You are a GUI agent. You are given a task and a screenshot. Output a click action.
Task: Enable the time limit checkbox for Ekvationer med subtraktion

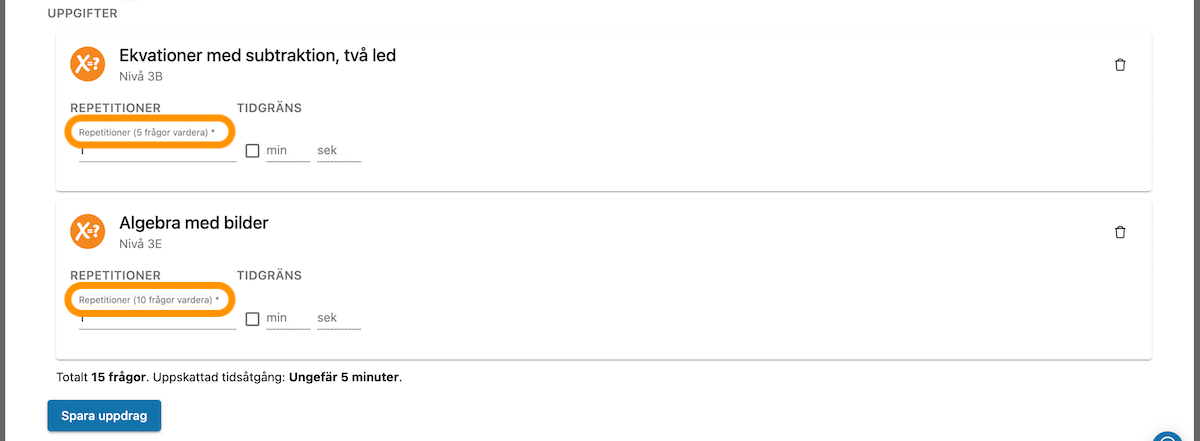pyautogui.click(x=252, y=151)
